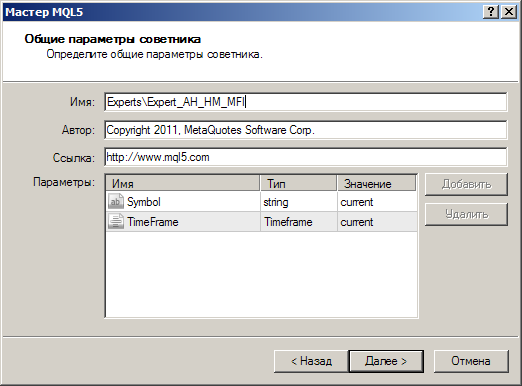Select the Symbol parameter row
522x386 pixels.
(261, 202)
